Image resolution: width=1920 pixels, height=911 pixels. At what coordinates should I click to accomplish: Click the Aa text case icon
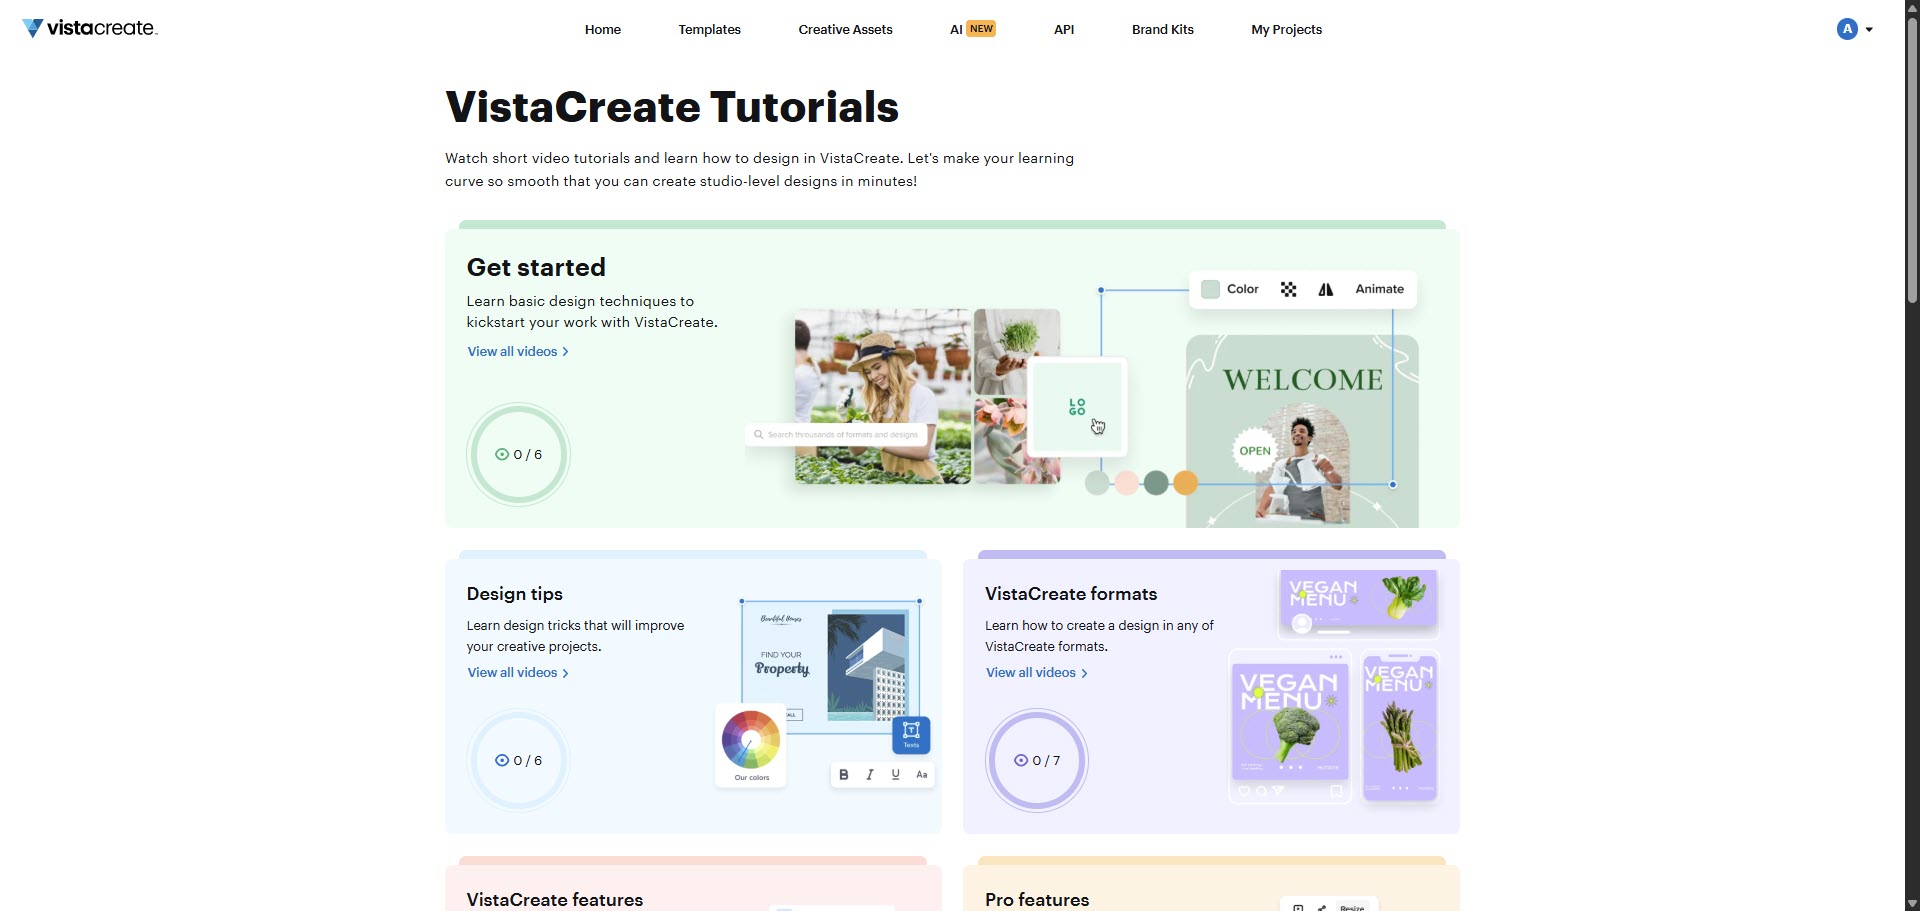[922, 775]
